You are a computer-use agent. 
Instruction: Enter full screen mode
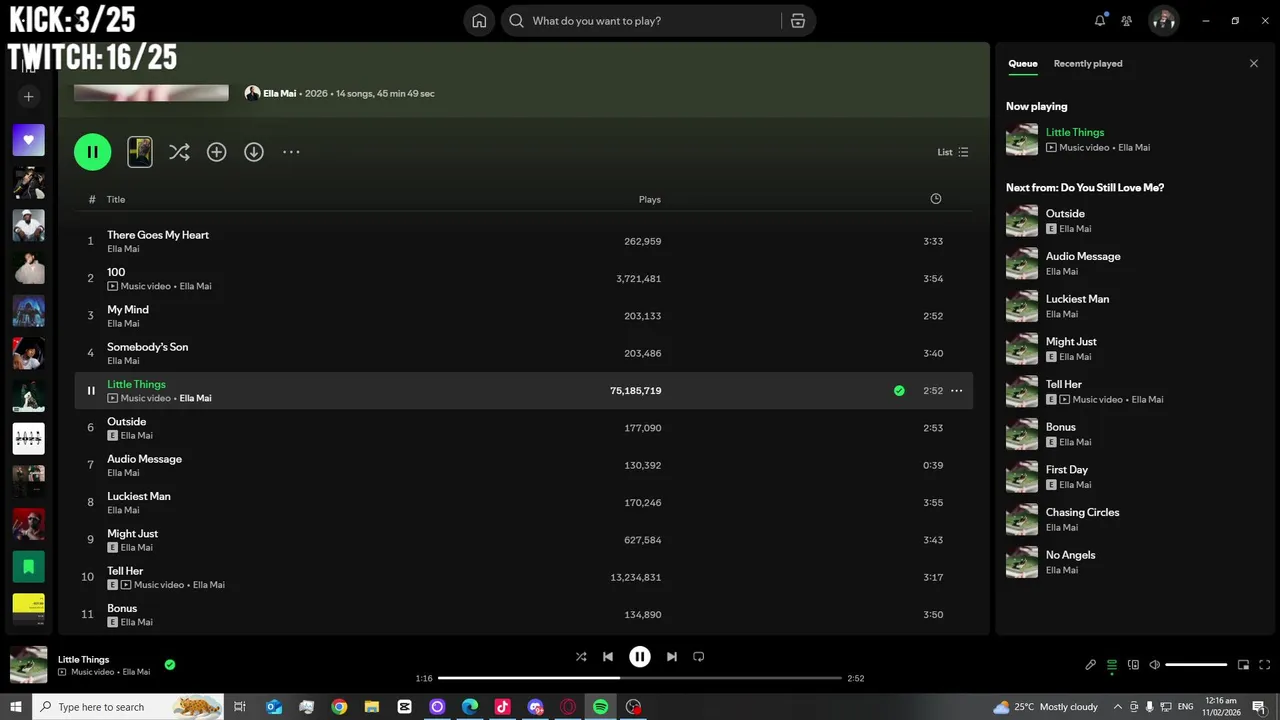pyautogui.click(x=1265, y=665)
